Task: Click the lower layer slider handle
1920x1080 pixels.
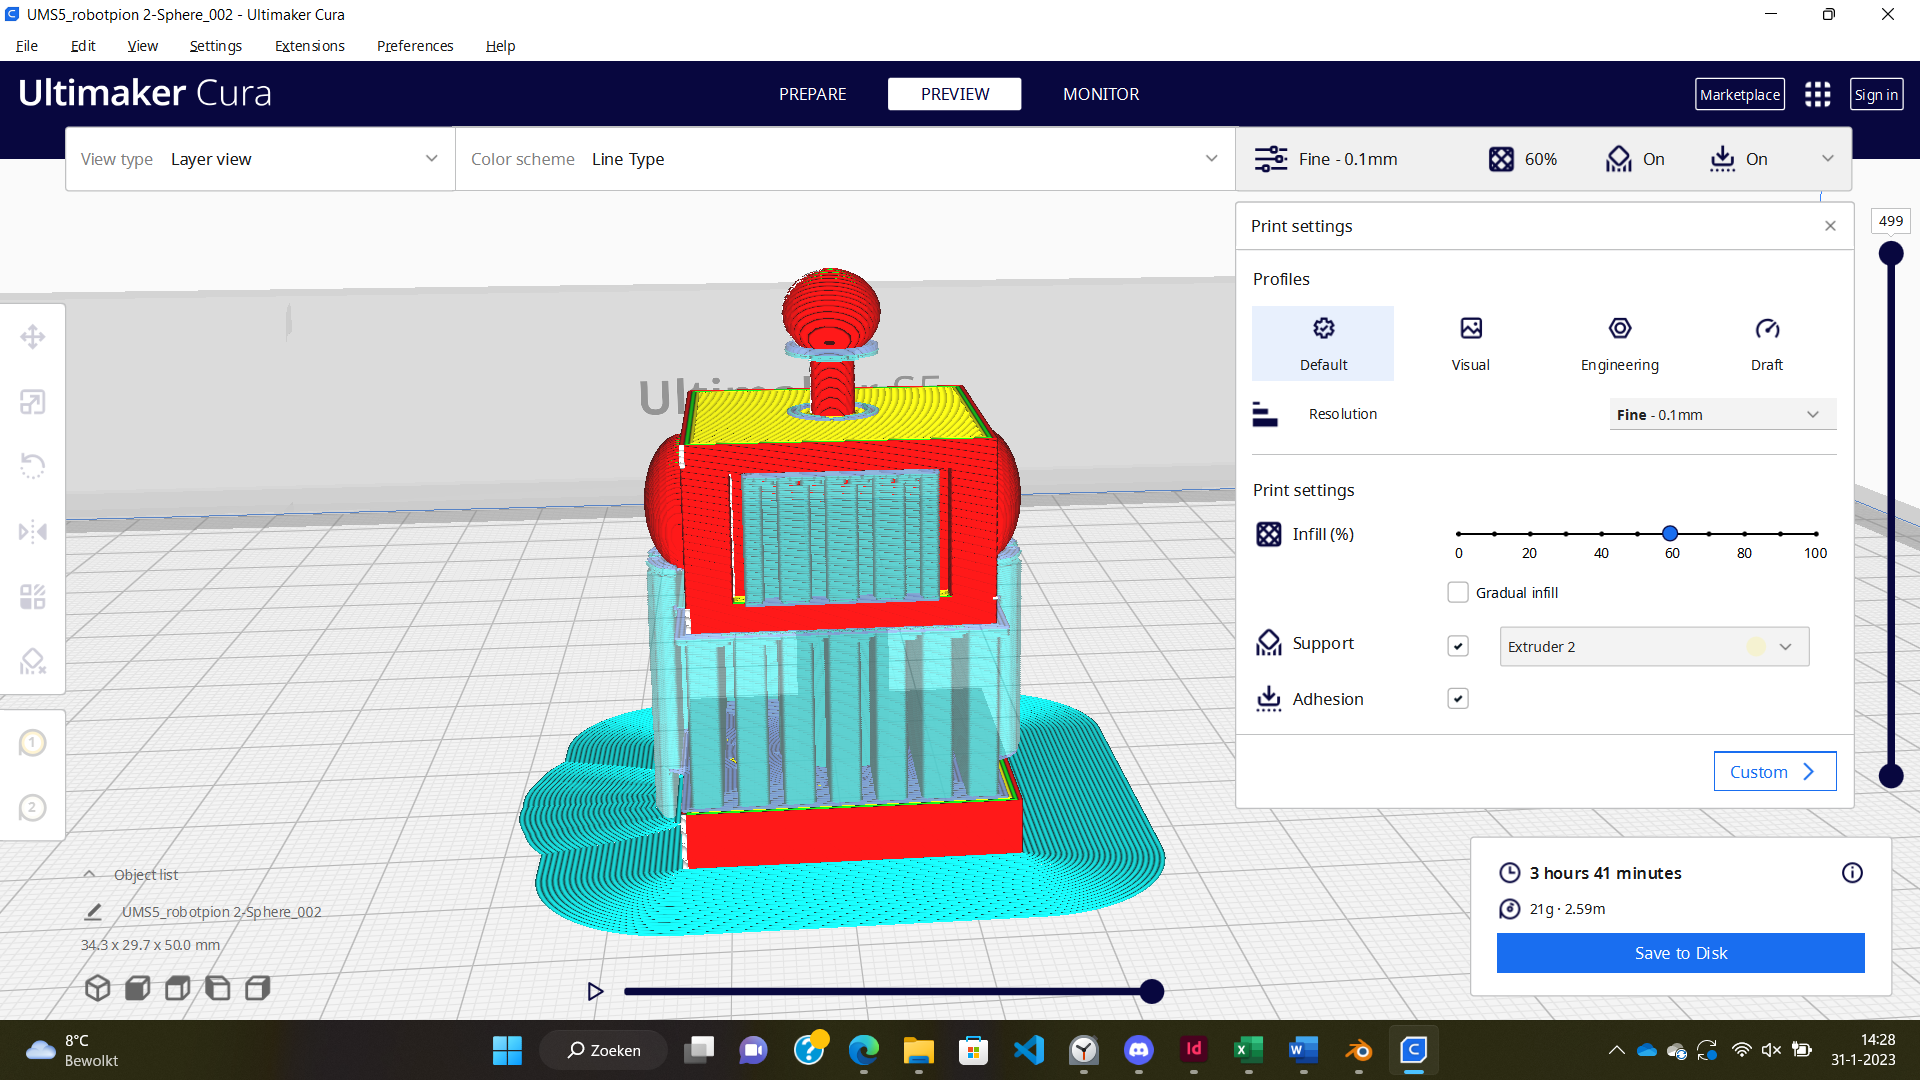Action: 1890,775
